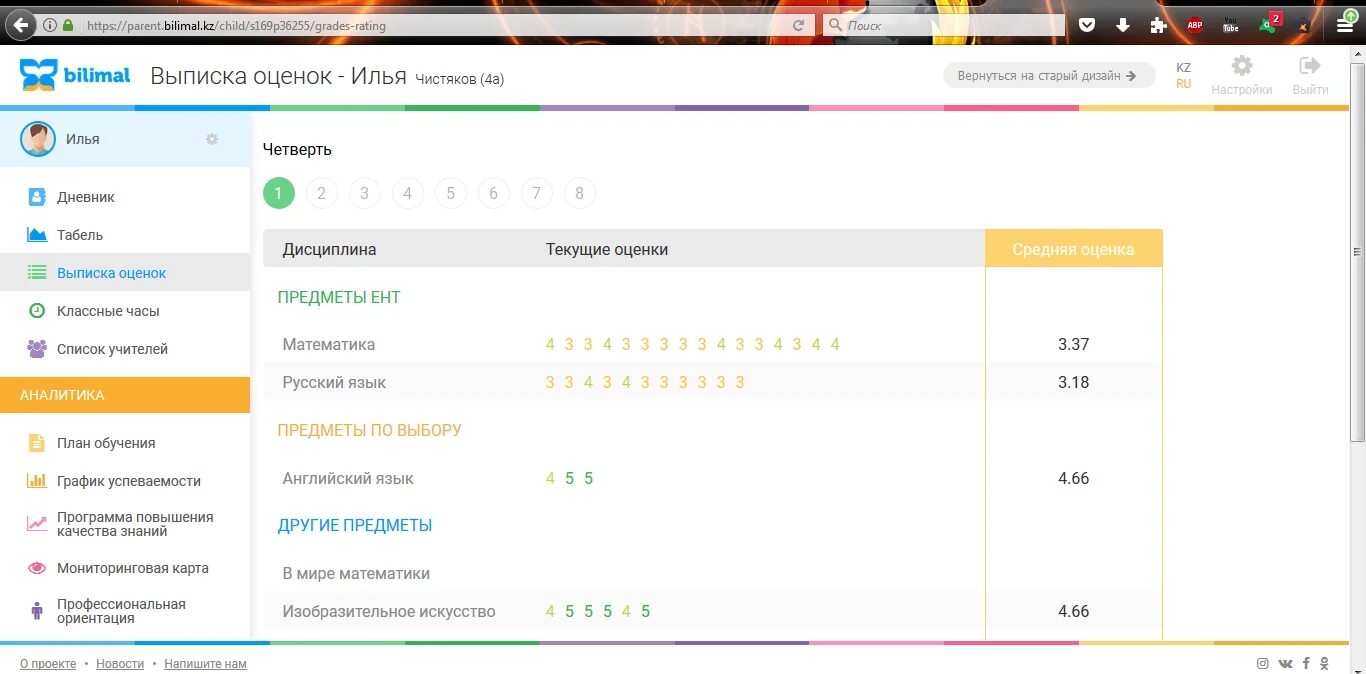Select quarter 2
The image size is (1366, 674).
click(321, 193)
